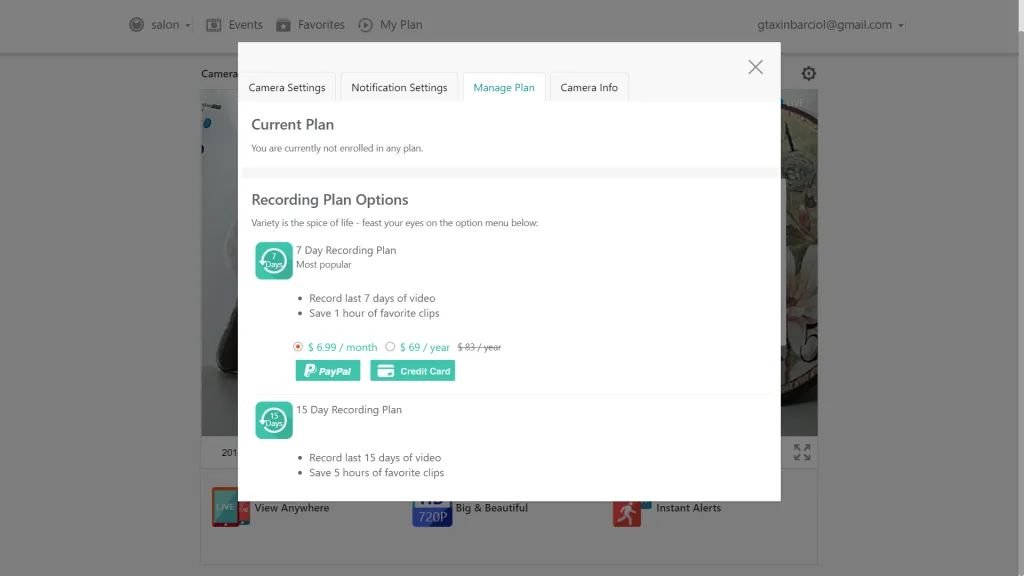Open the Camera Info tab
1024x576 pixels.
[588, 88]
